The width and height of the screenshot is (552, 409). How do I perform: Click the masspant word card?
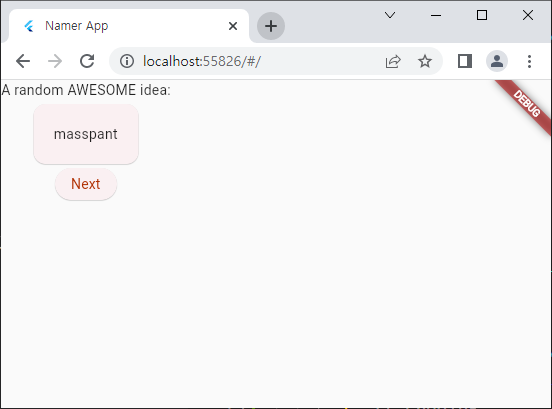pos(86,134)
